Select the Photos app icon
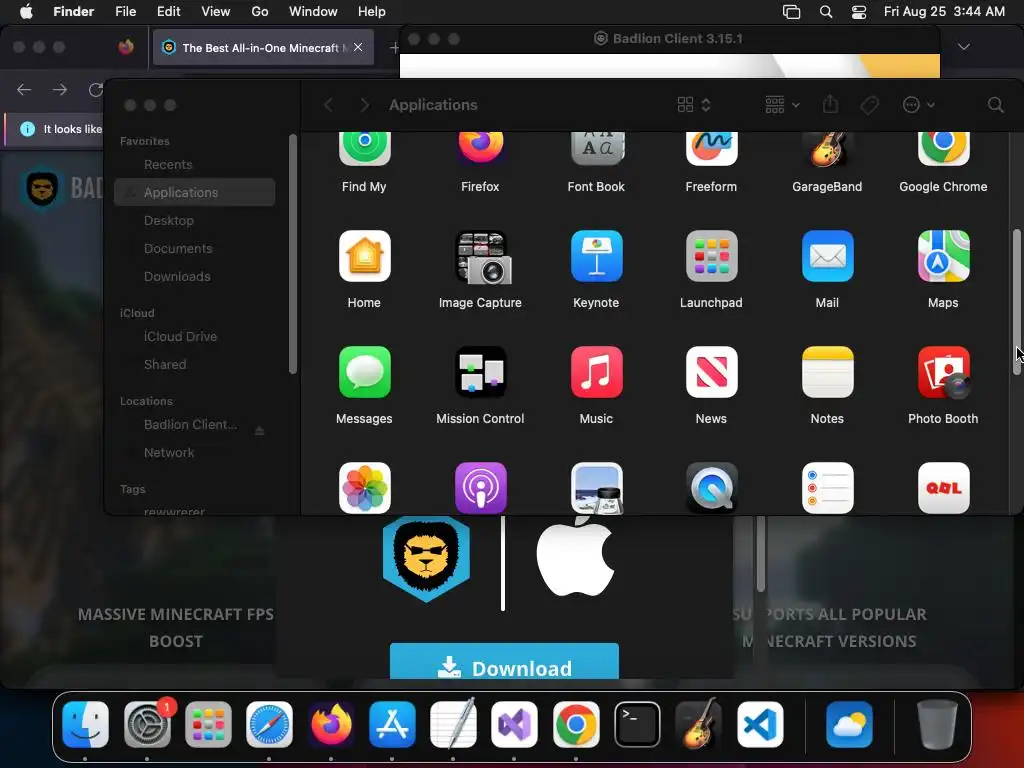This screenshot has height=768, width=1024. (364, 488)
